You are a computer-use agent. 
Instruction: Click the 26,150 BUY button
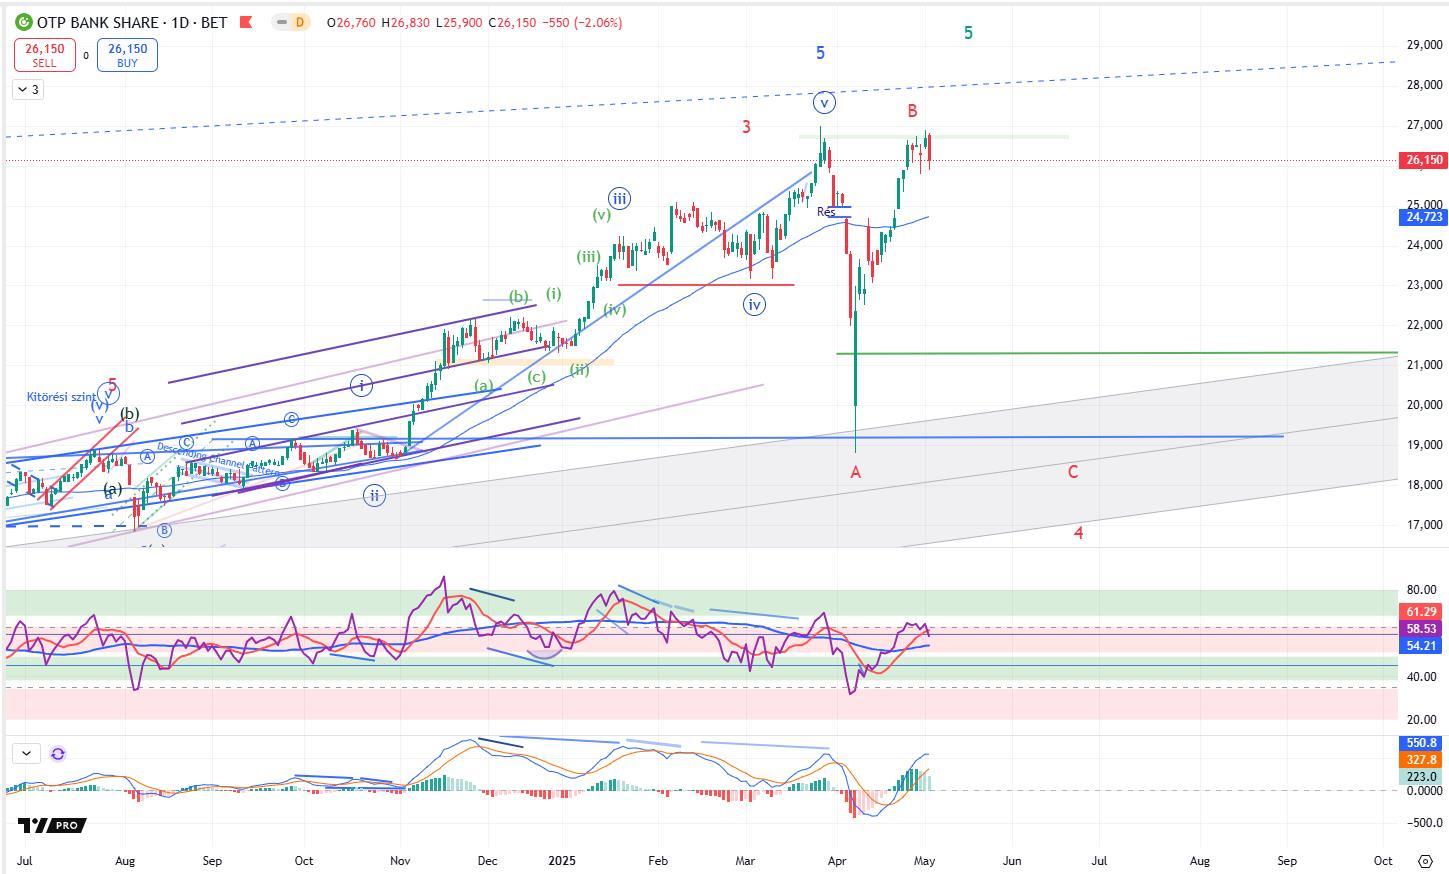coord(127,55)
